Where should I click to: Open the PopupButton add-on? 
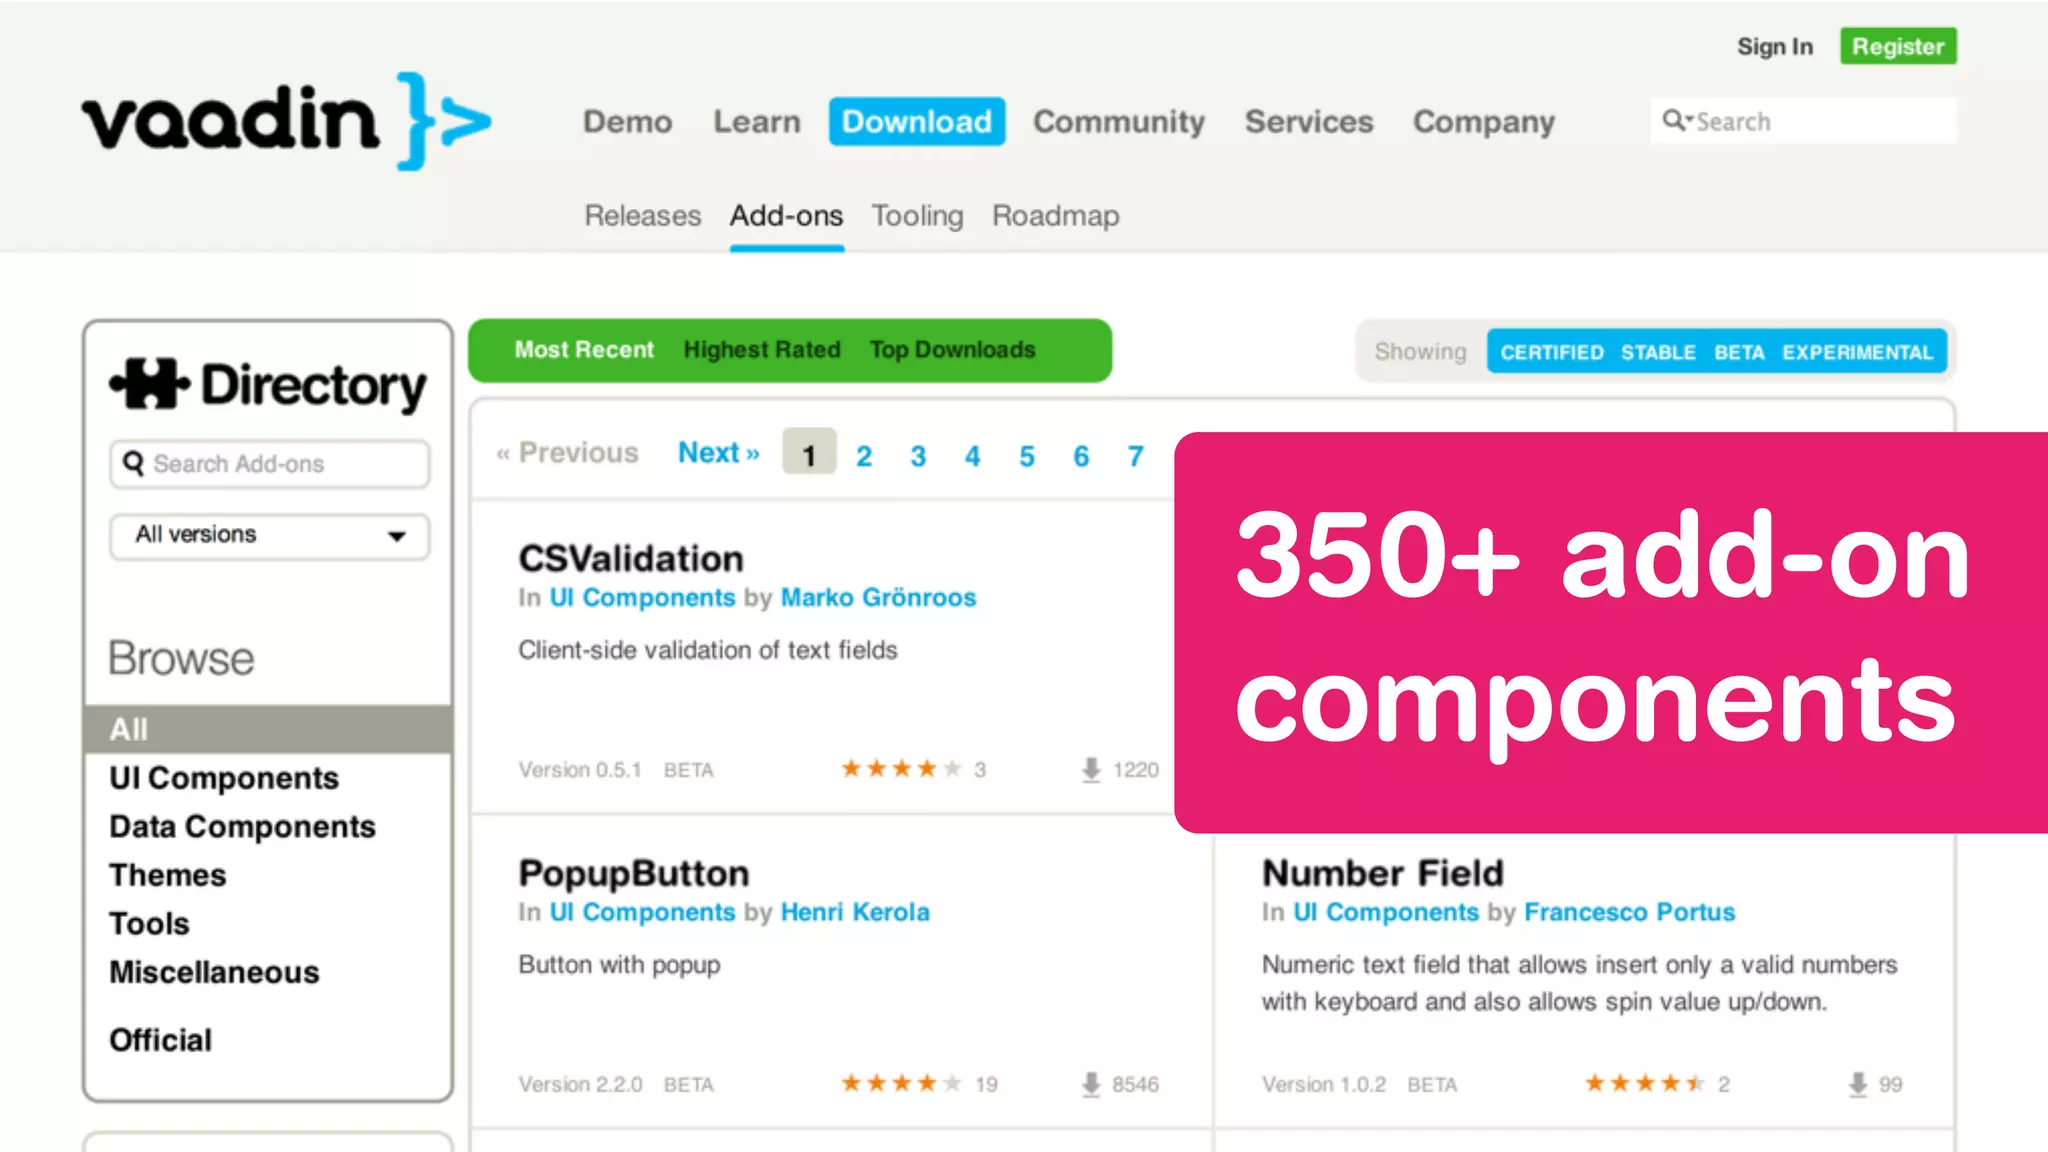tap(634, 873)
